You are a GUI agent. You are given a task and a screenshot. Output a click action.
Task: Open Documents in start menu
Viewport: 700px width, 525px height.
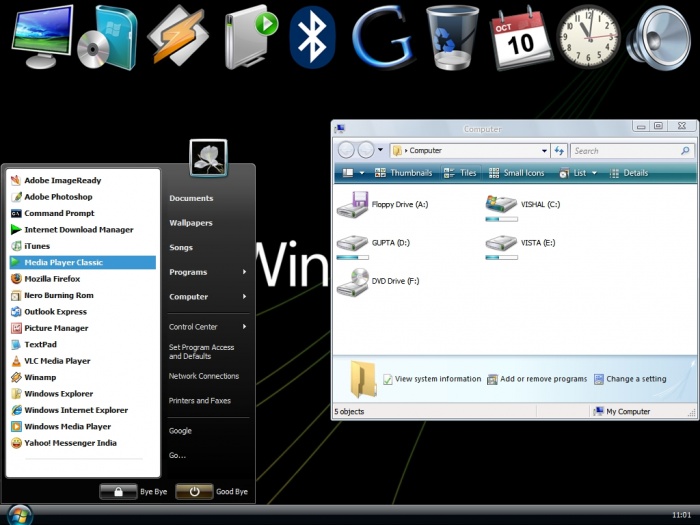click(191, 198)
